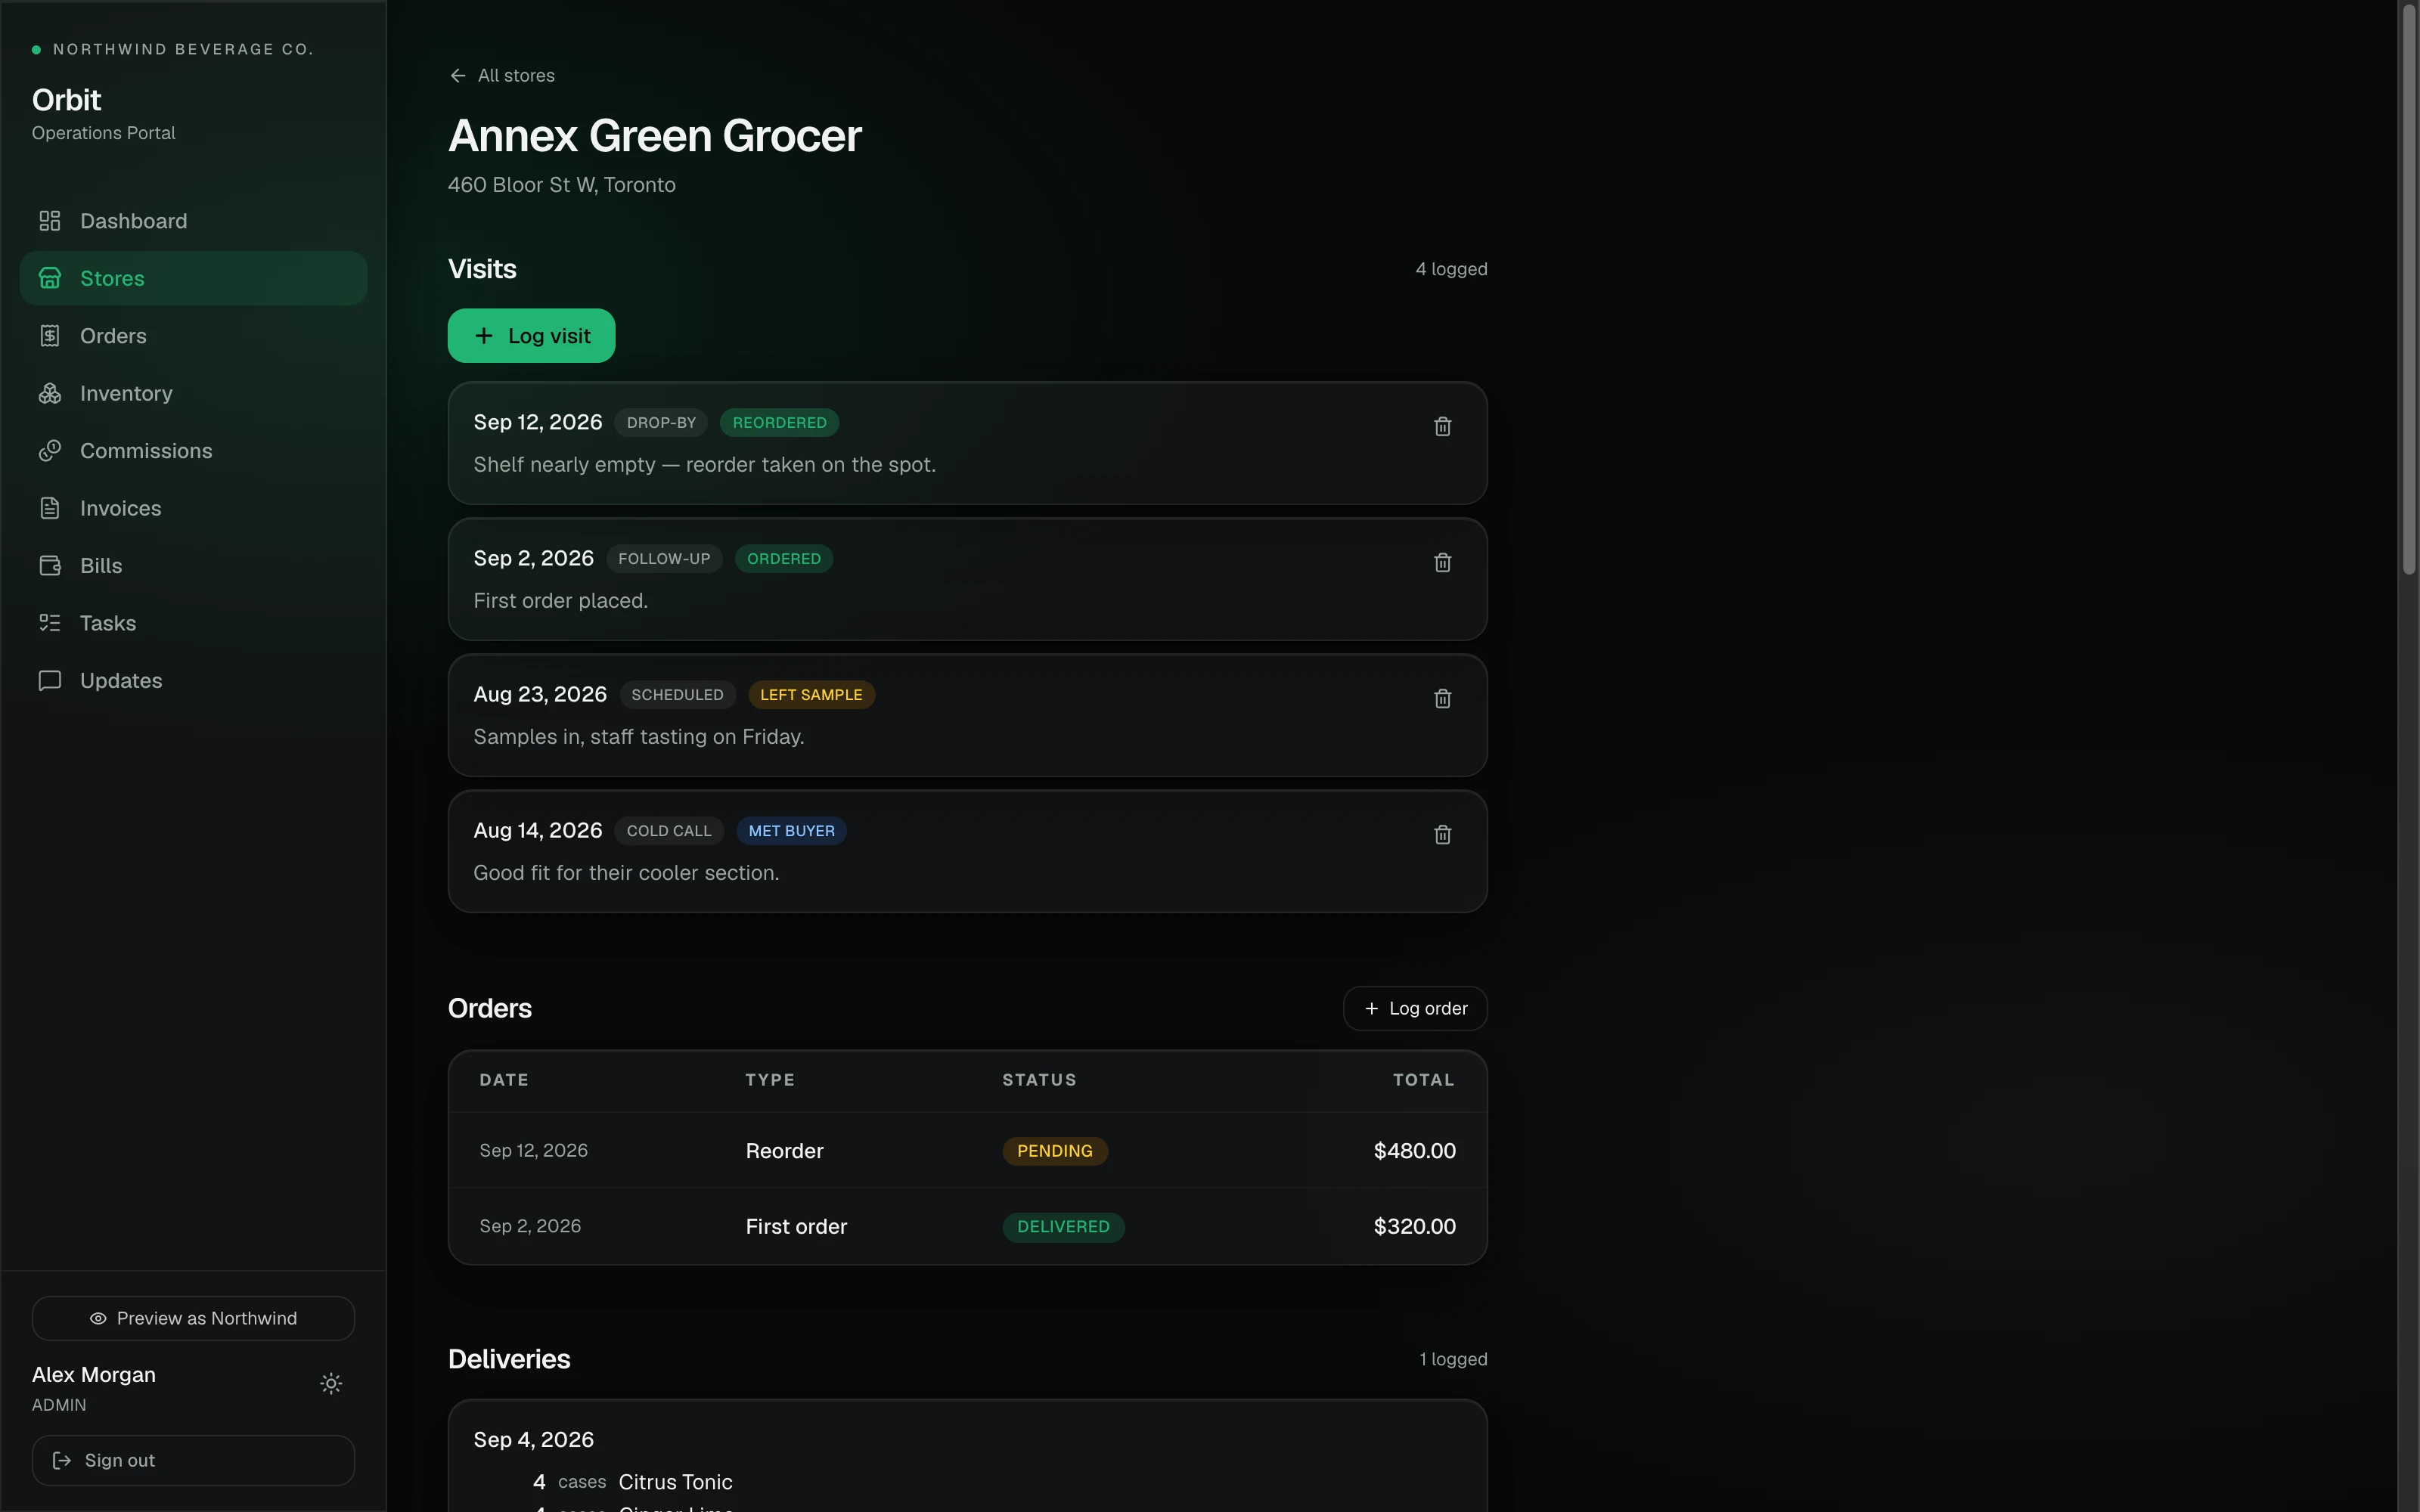2420x1512 pixels.
Task: Click the SCHEDULED tag on Aug 23 visit
Action: (x=677, y=695)
